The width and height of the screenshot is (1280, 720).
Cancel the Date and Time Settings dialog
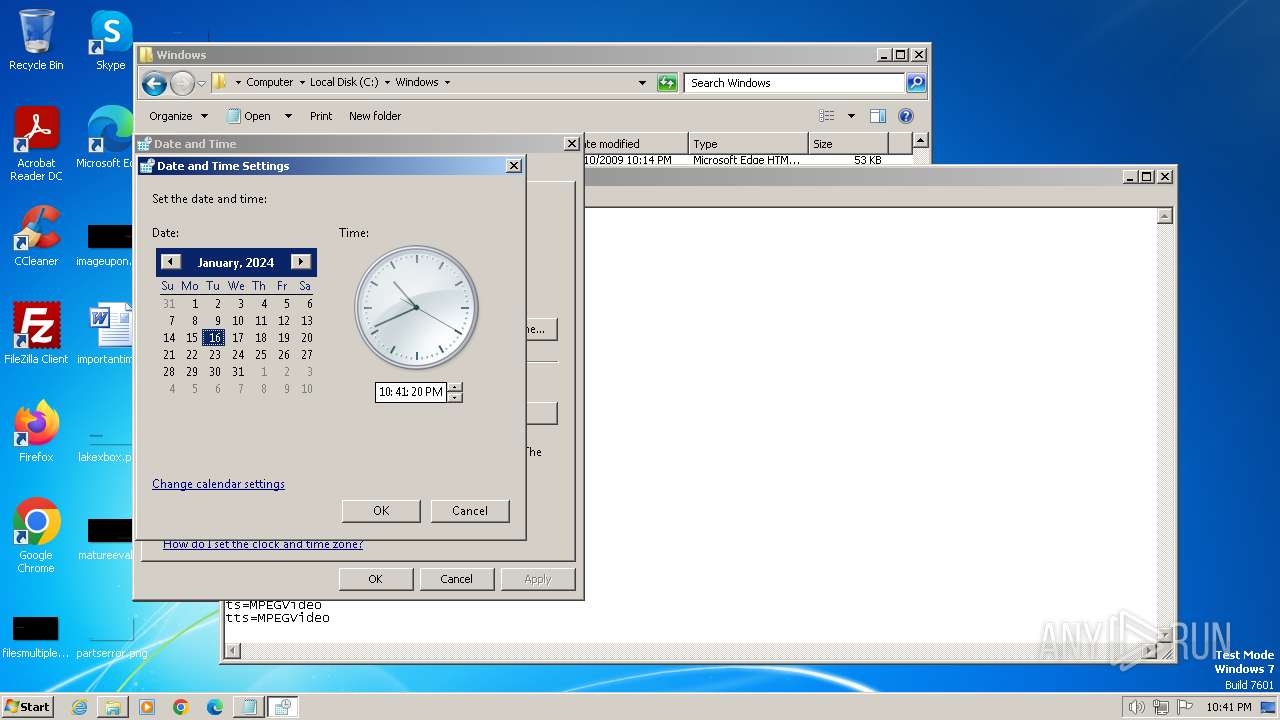[x=470, y=511]
